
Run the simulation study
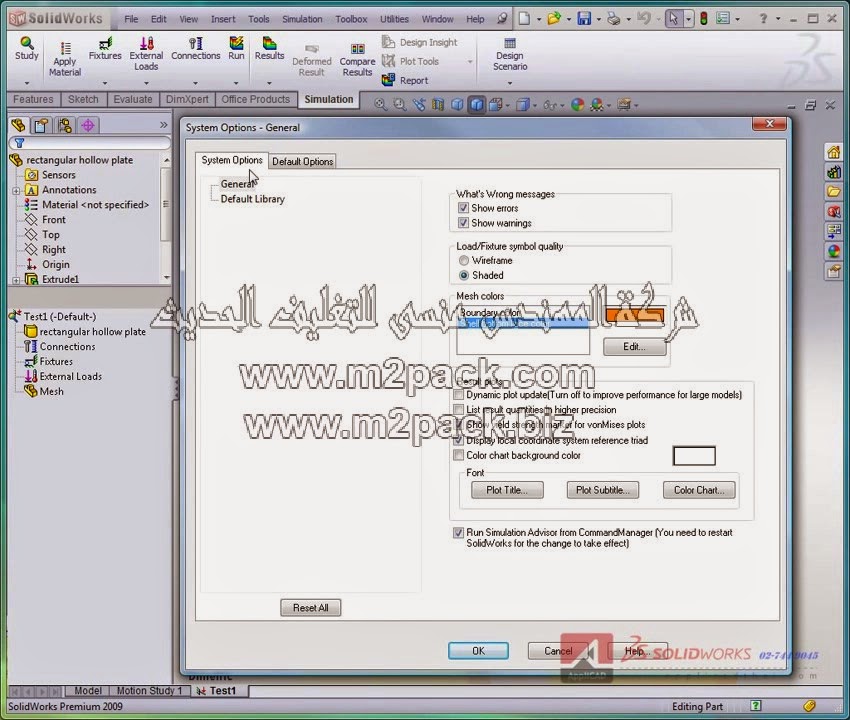point(236,48)
